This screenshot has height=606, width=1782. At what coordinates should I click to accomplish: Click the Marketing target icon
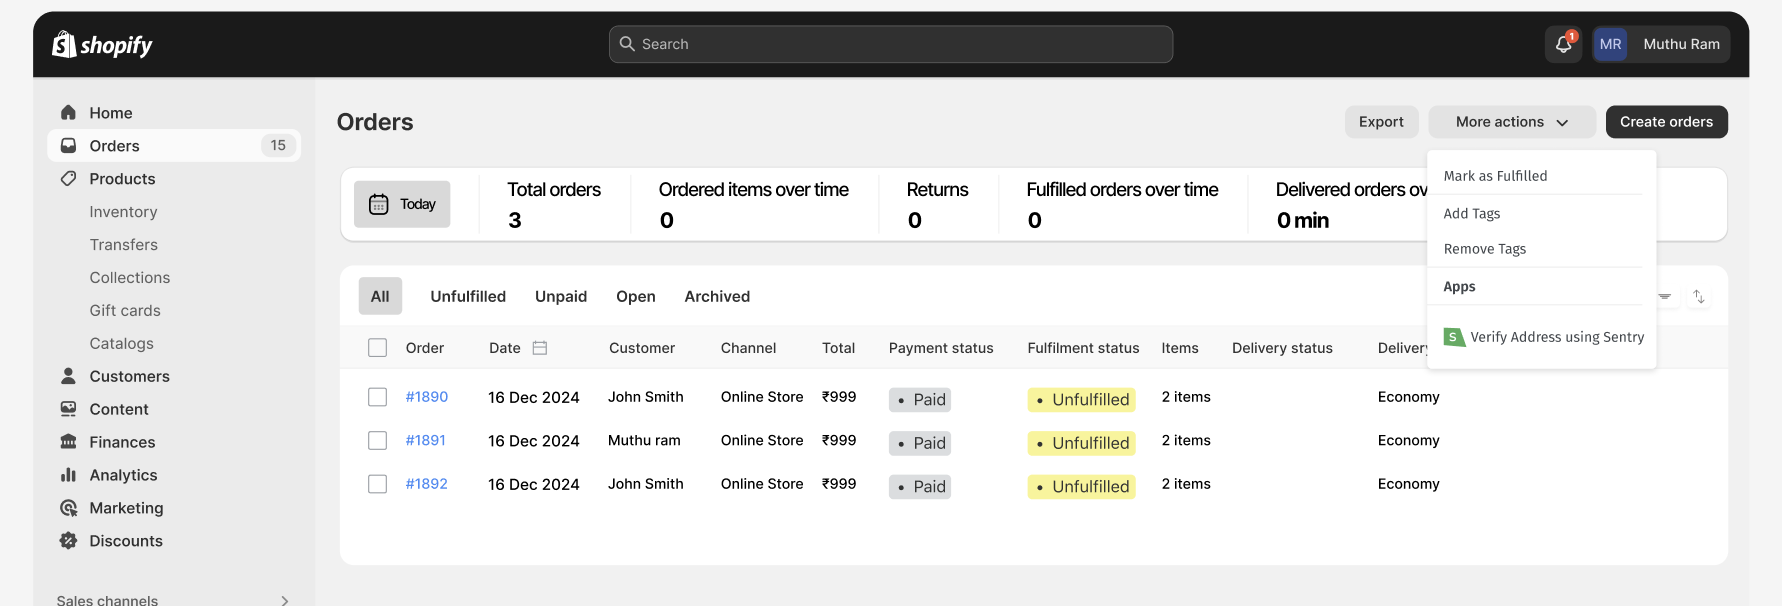pyautogui.click(x=68, y=508)
